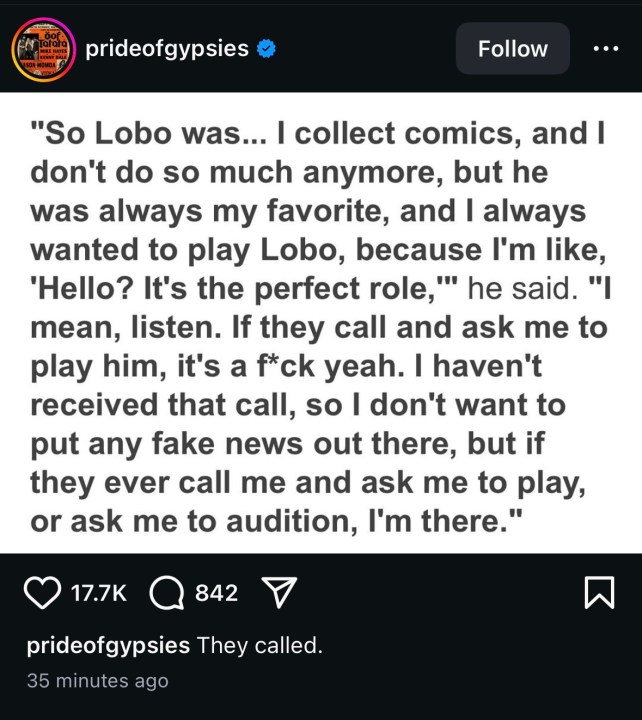Share the post using the paper plane icon
The height and width of the screenshot is (720, 642).
[273, 593]
